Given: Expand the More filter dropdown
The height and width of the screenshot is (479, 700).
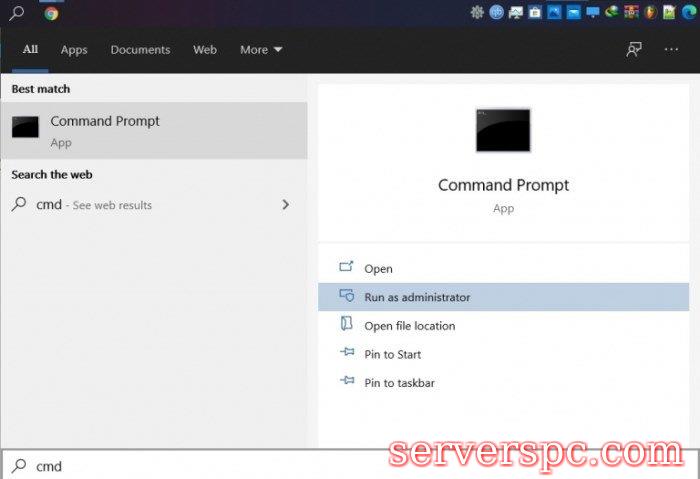Looking at the screenshot, I should coord(261,50).
